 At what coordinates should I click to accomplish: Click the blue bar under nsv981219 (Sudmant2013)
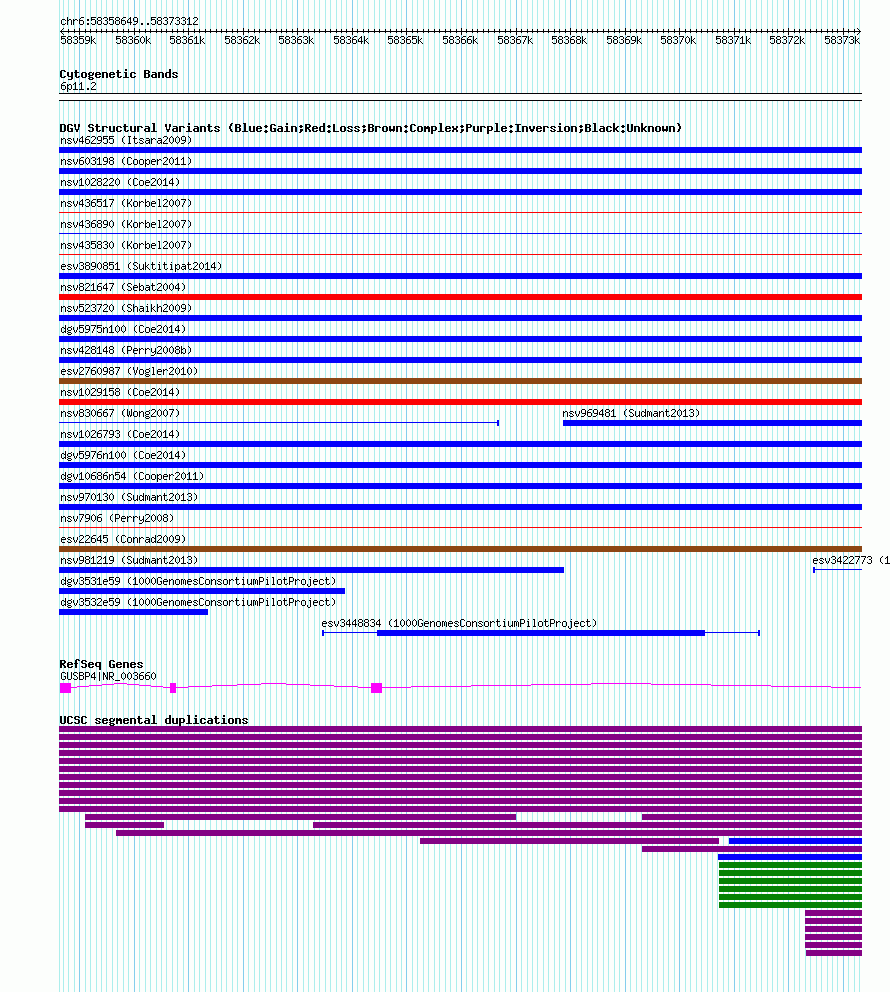311,570
